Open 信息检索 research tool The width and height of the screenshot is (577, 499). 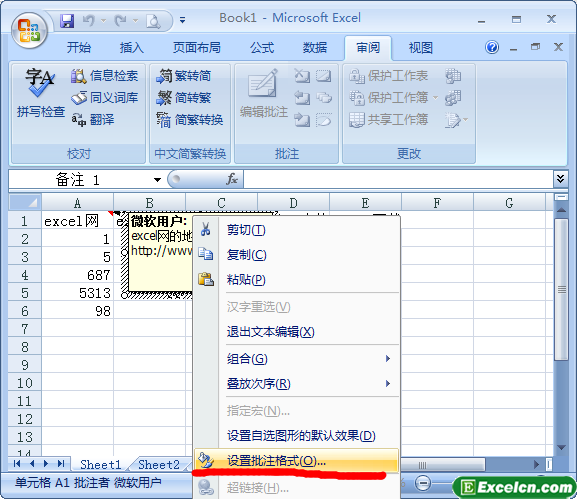pyautogui.click(x=105, y=76)
